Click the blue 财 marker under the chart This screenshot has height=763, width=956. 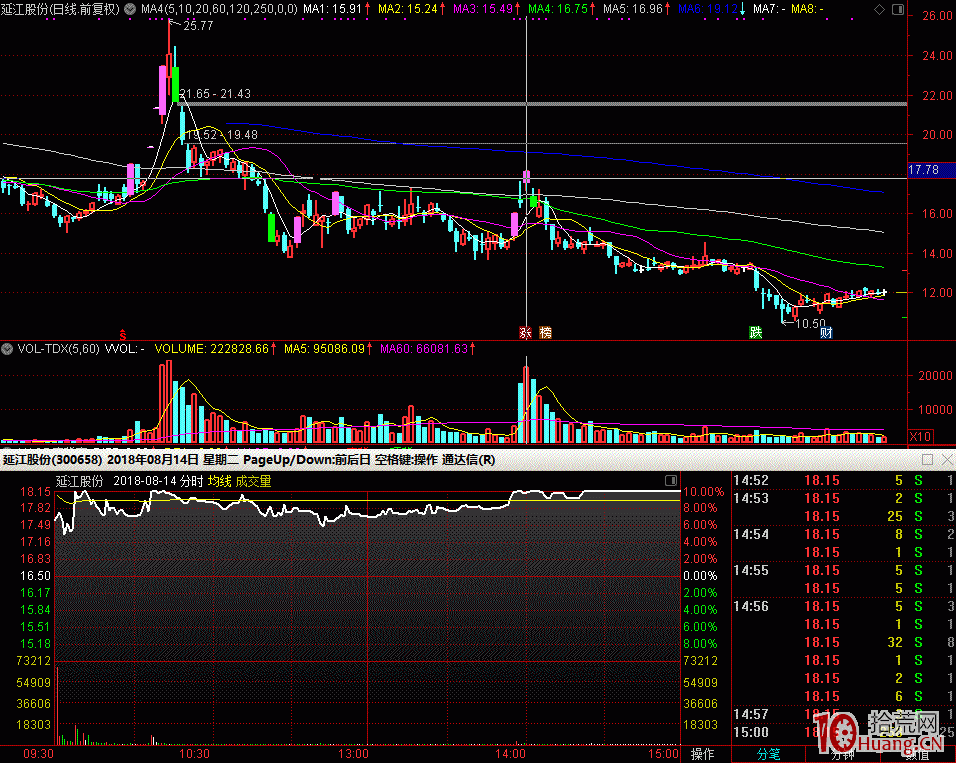[826, 333]
